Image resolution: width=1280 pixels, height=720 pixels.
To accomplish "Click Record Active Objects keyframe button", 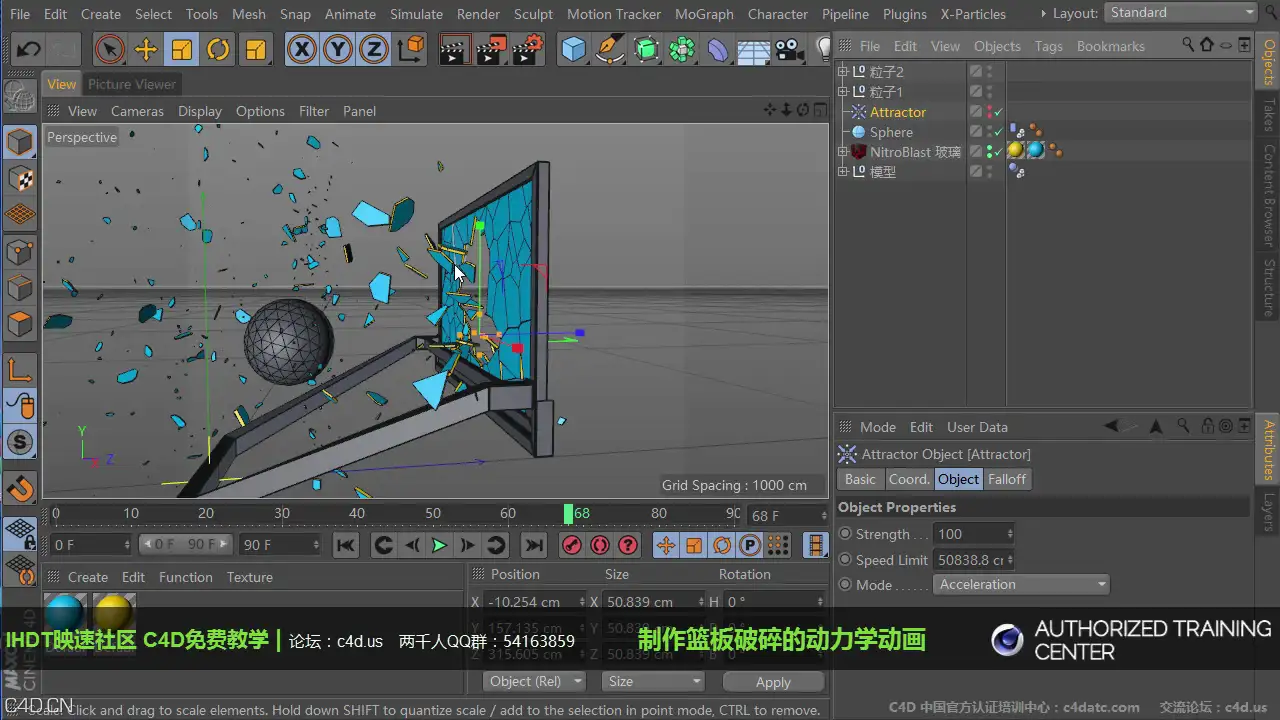I will [x=572, y=545].
